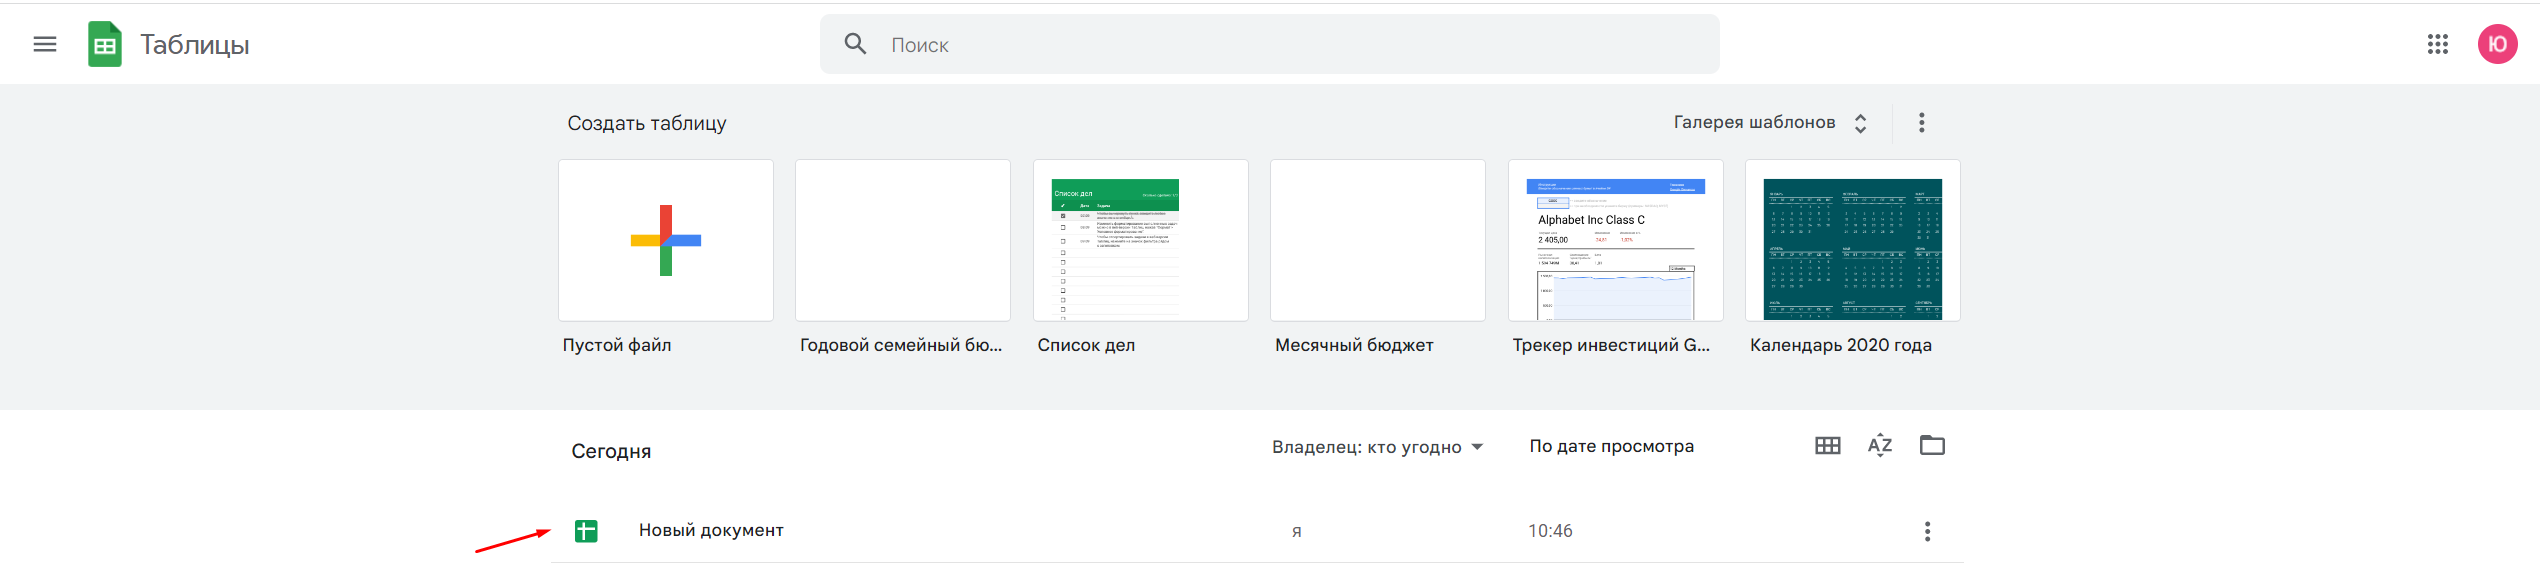Click the По дате просмотра column header
This screenshot has height=572, width=2540.
(1611, 446)
